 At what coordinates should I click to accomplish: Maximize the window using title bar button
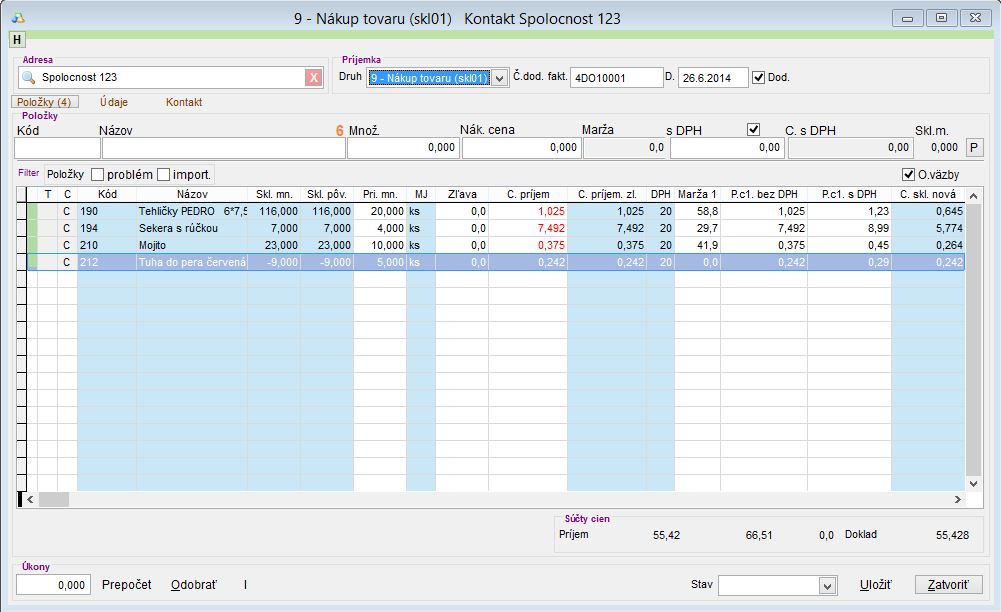(941, 18)
